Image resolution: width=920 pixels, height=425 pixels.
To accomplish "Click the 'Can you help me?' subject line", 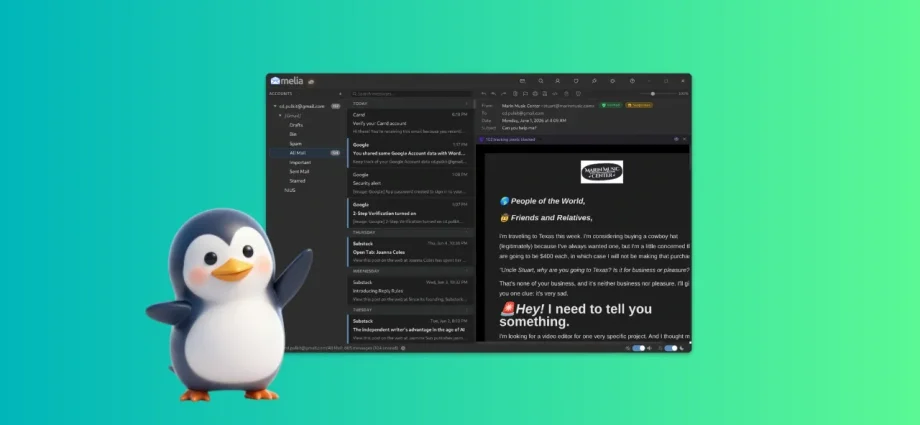I will (519, 127).
